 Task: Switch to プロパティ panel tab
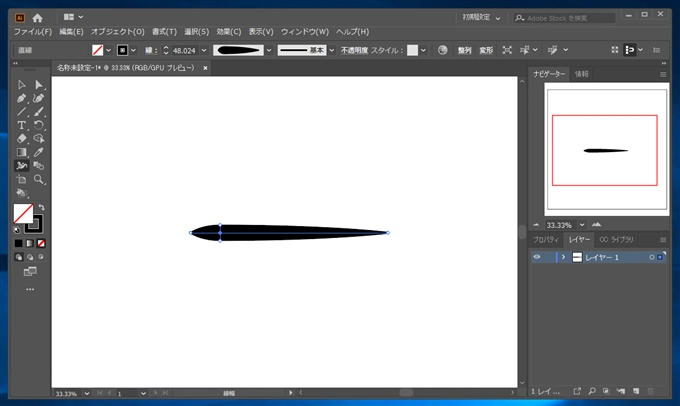546,239
